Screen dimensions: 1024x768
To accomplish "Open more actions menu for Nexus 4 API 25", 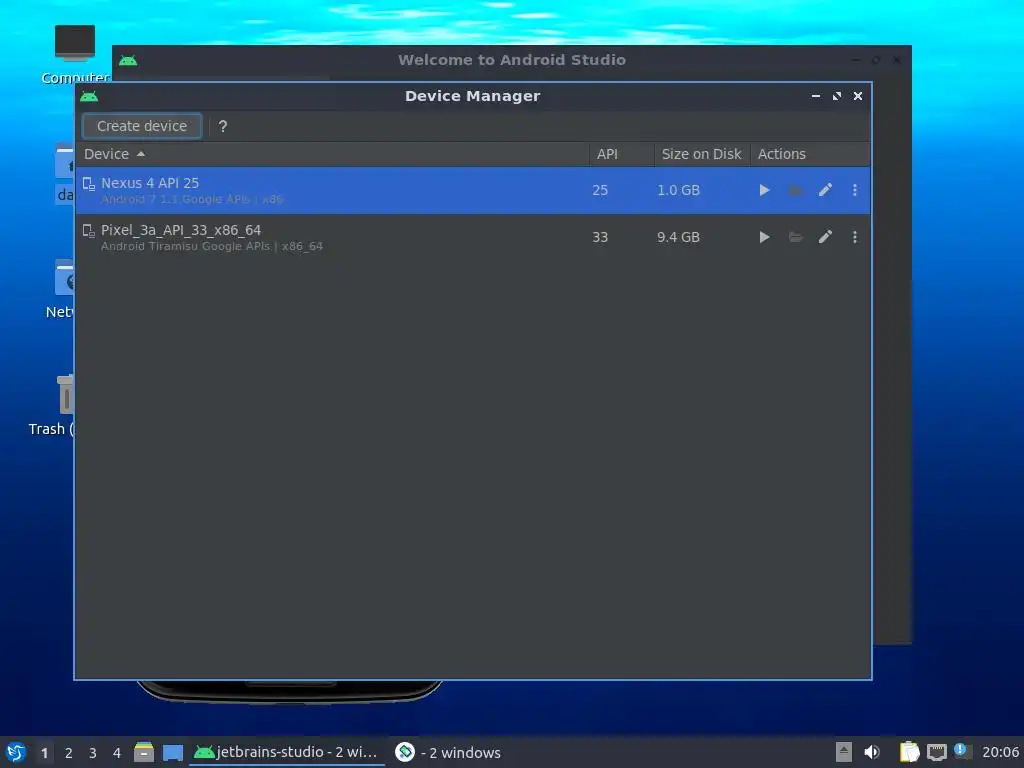I will tap(855, 190).
